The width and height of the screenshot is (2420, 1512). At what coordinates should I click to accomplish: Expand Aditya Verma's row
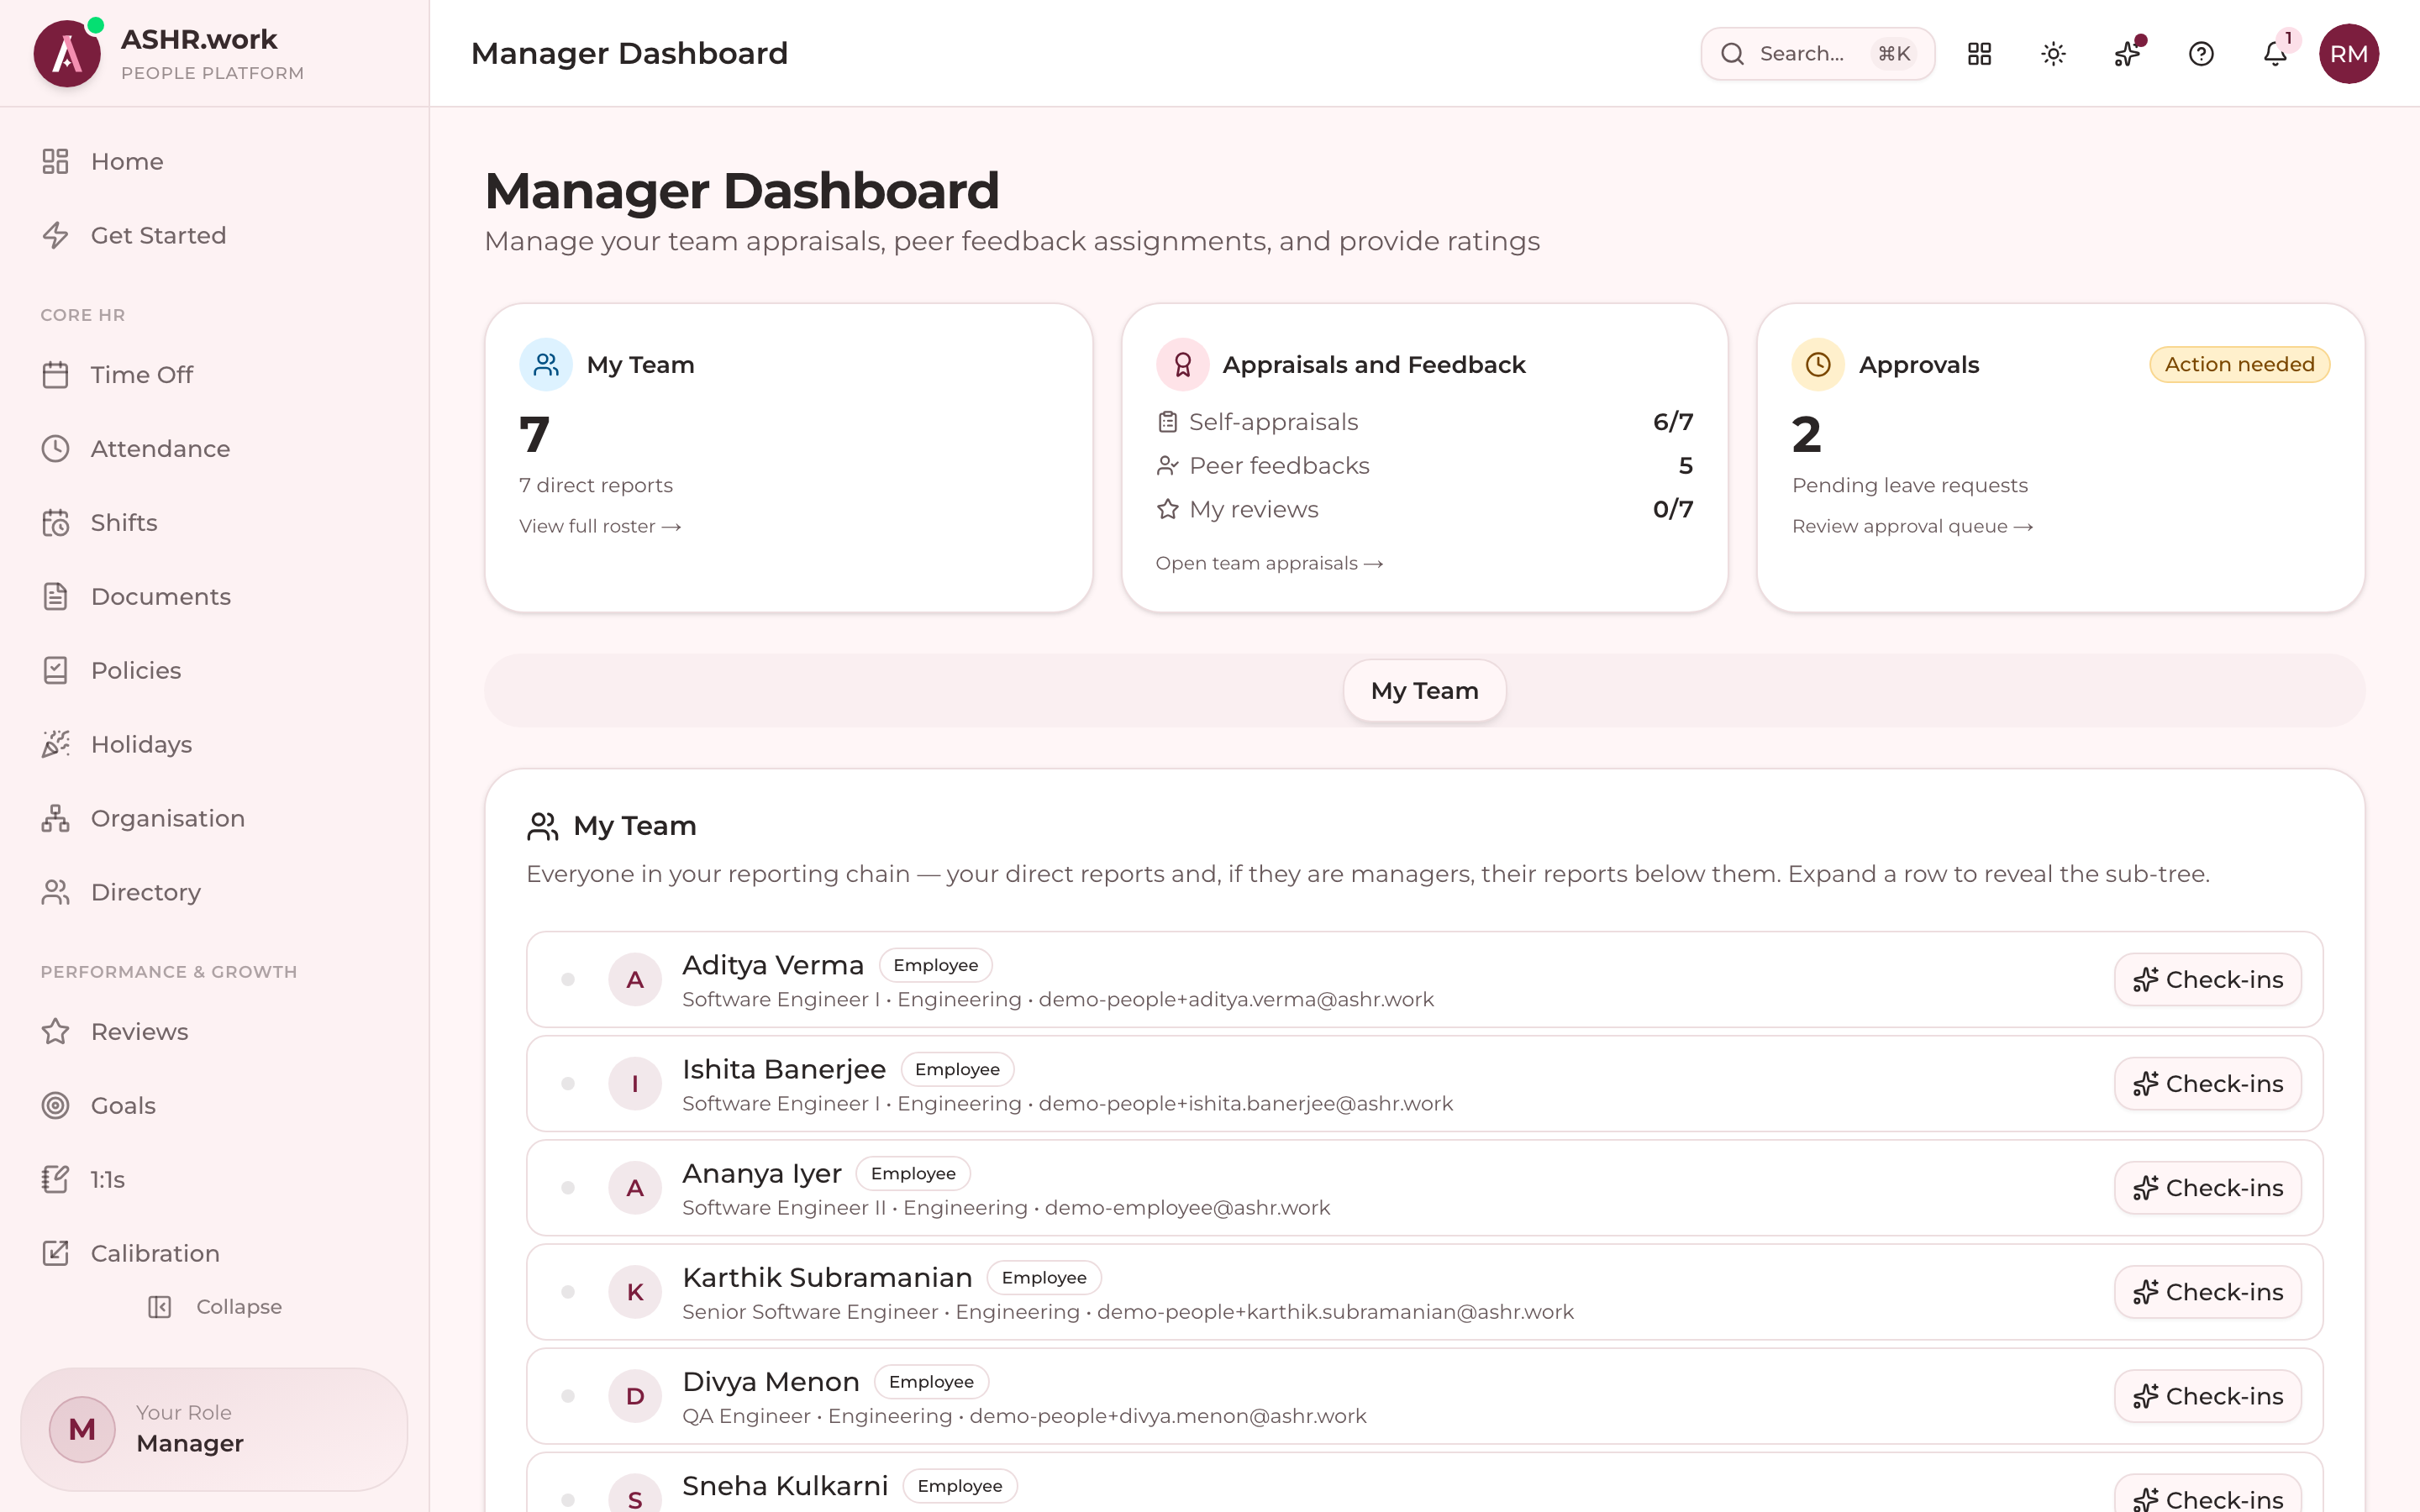click(568, 980)
